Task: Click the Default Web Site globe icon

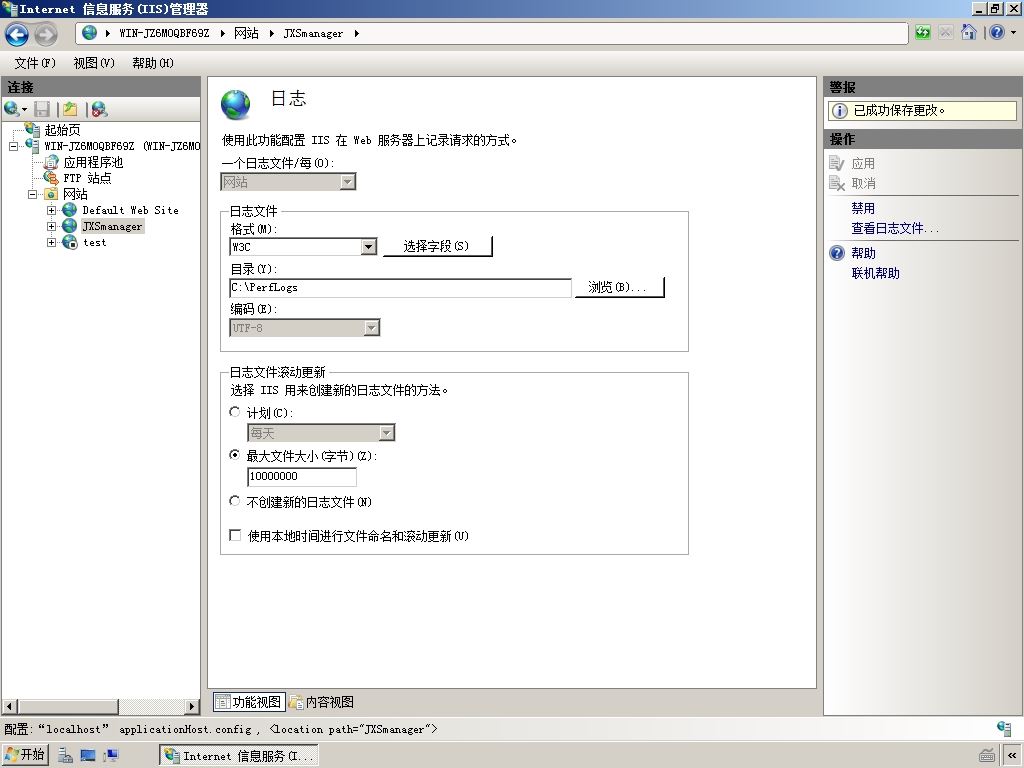Action: pyautogui.click(x=70, y=210)
